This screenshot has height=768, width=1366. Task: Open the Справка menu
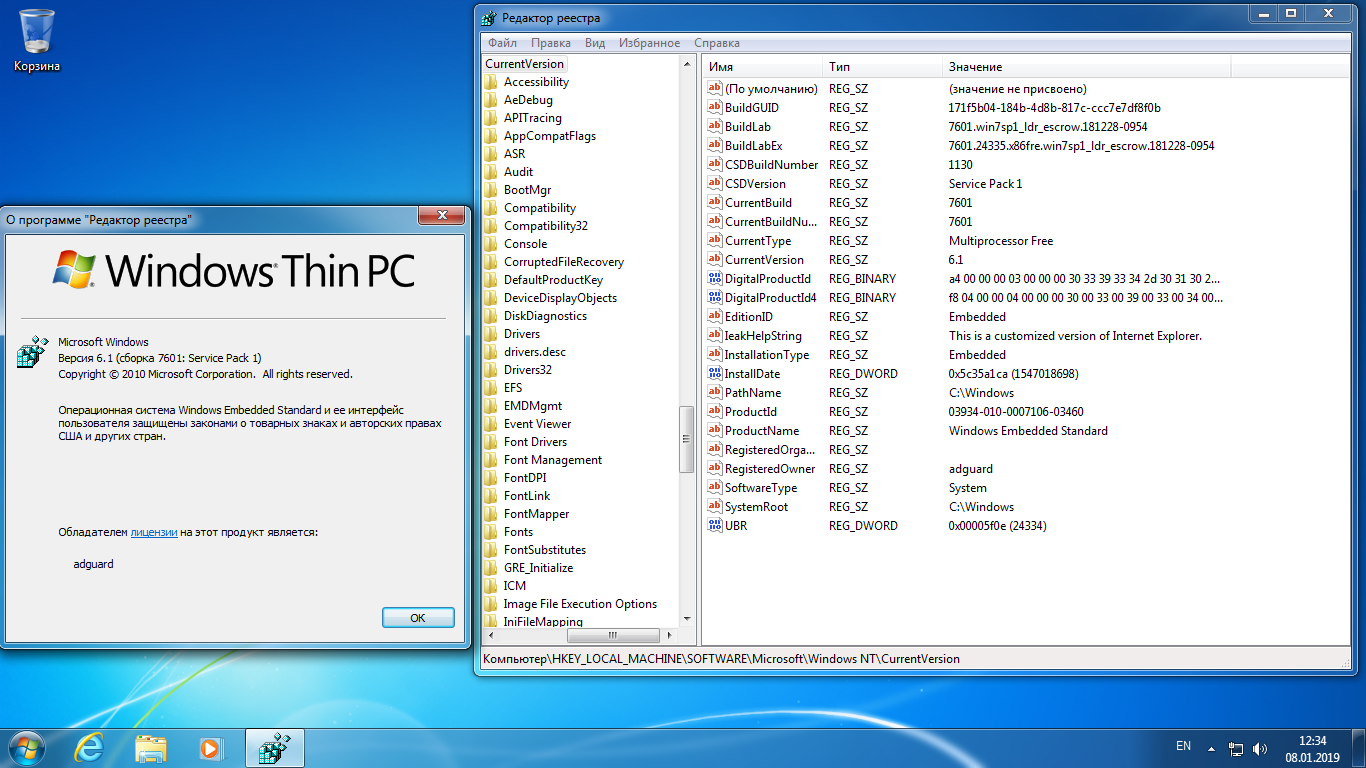pos(717,43)
